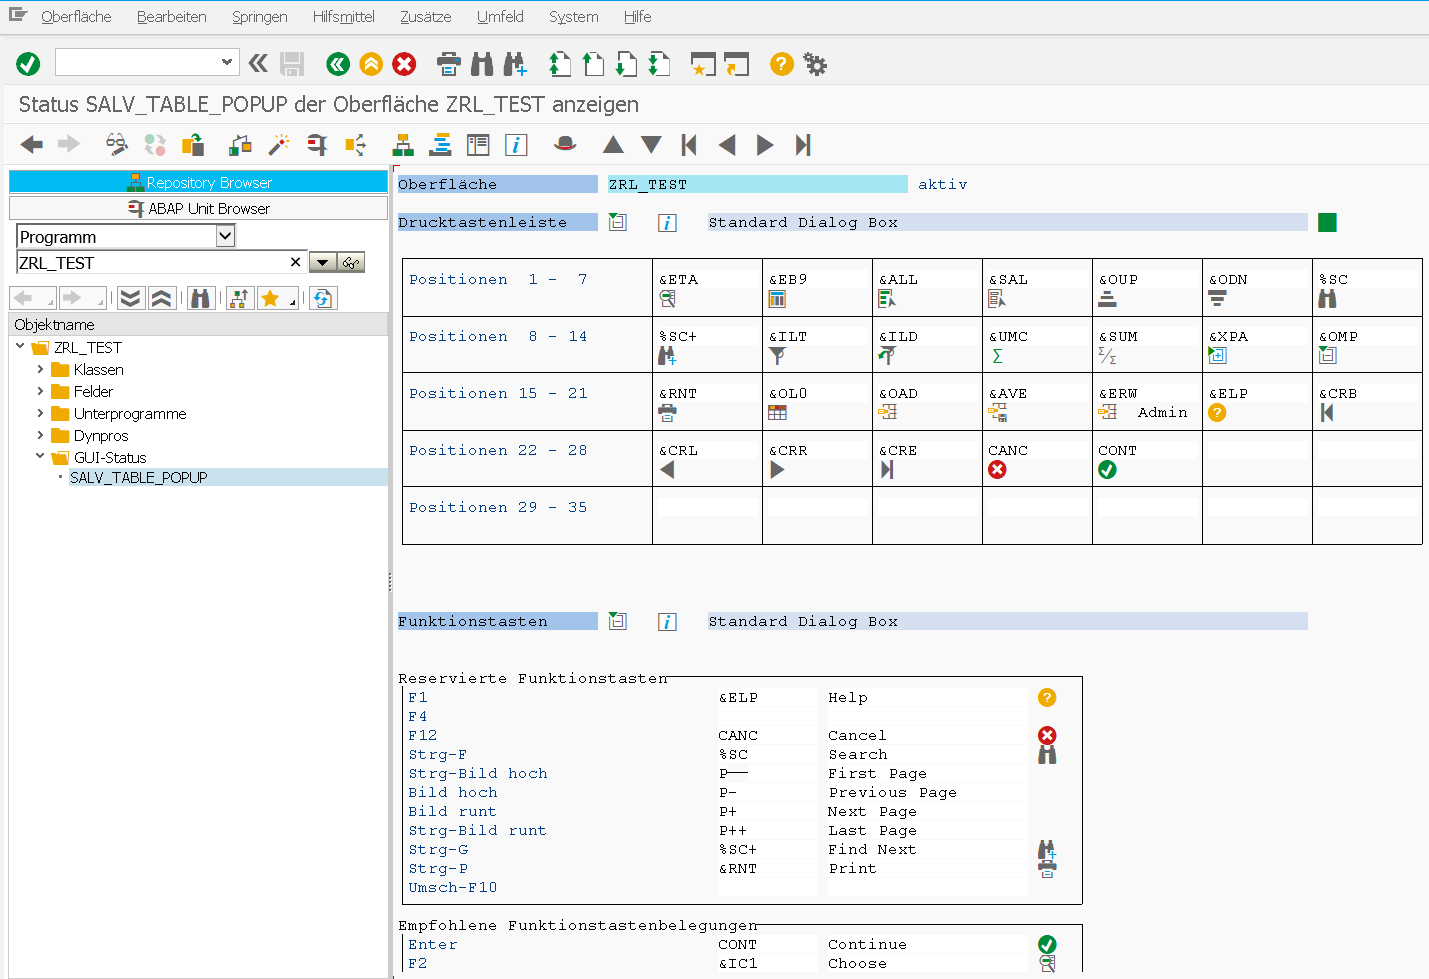This screenshot has height=979, width=1429.
Task: Switch to ABAP Unit Browser
Action: coord(198,208)
